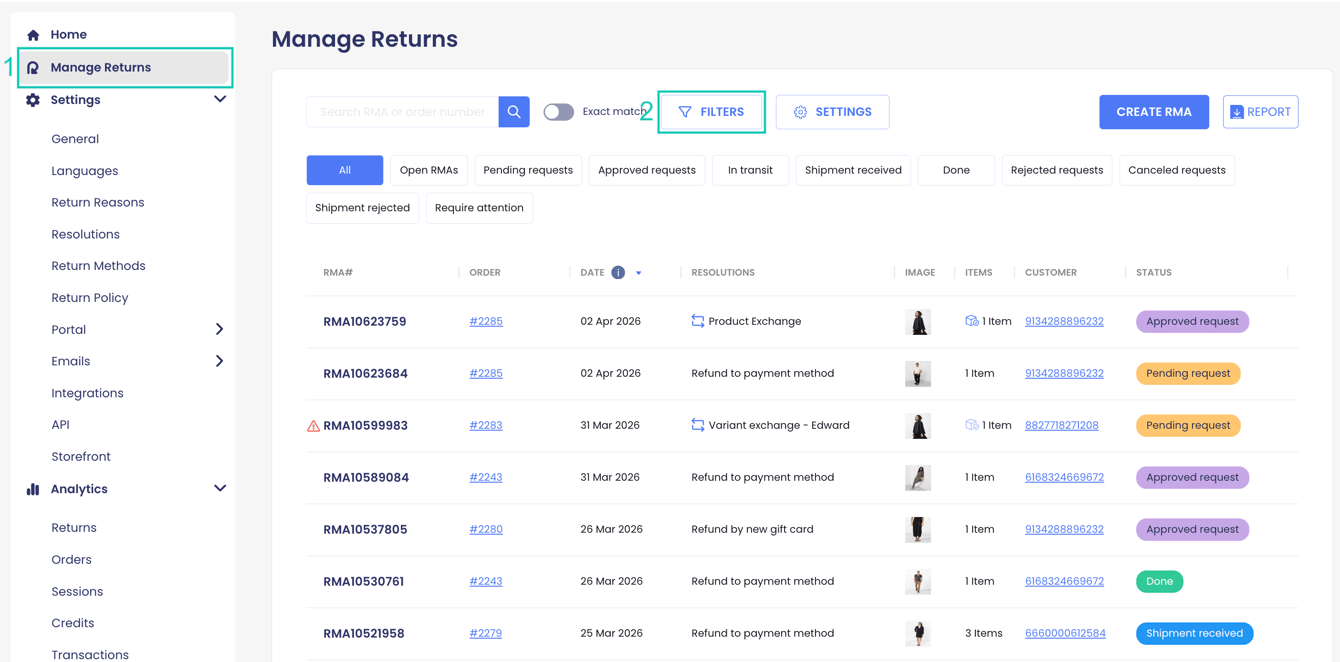Open Return Policy in the sidebar

tap(90, 298)
